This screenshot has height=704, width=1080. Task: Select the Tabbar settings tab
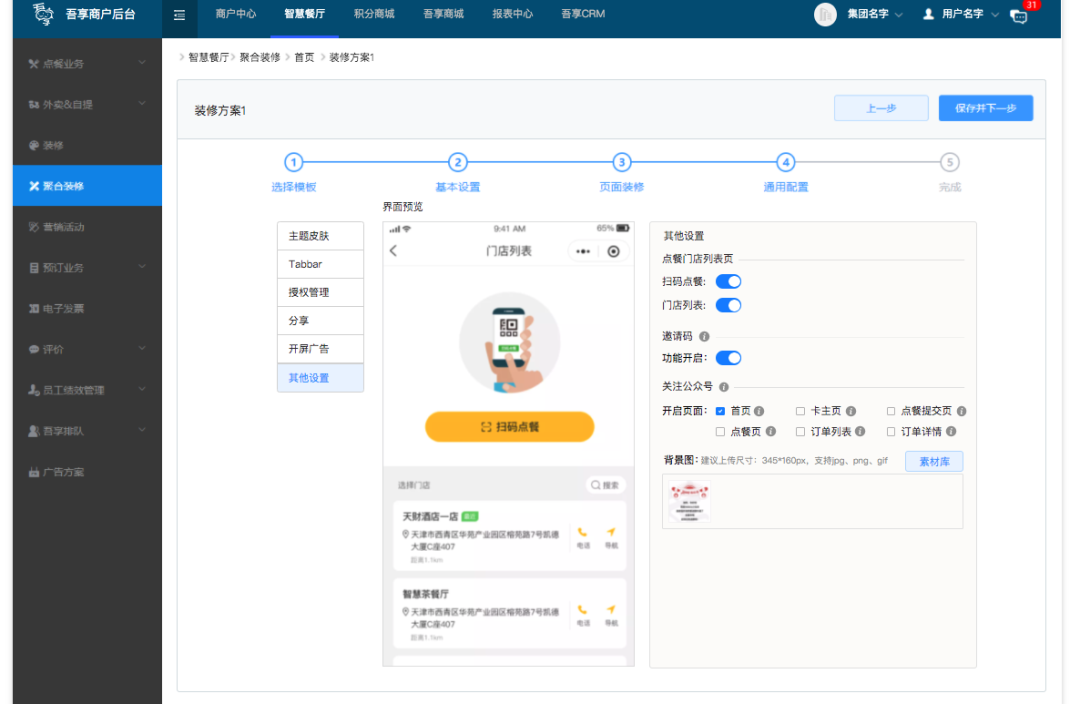(x=320, y=264)
